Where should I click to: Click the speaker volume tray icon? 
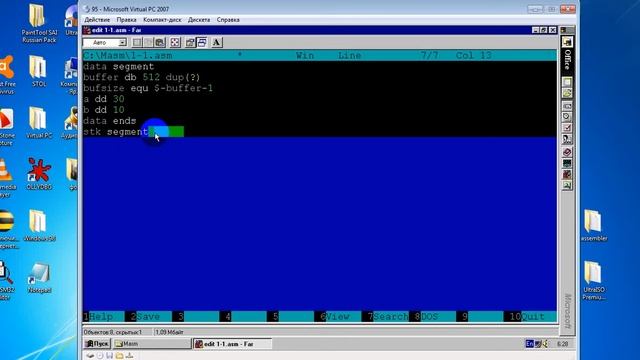point(546,344)
